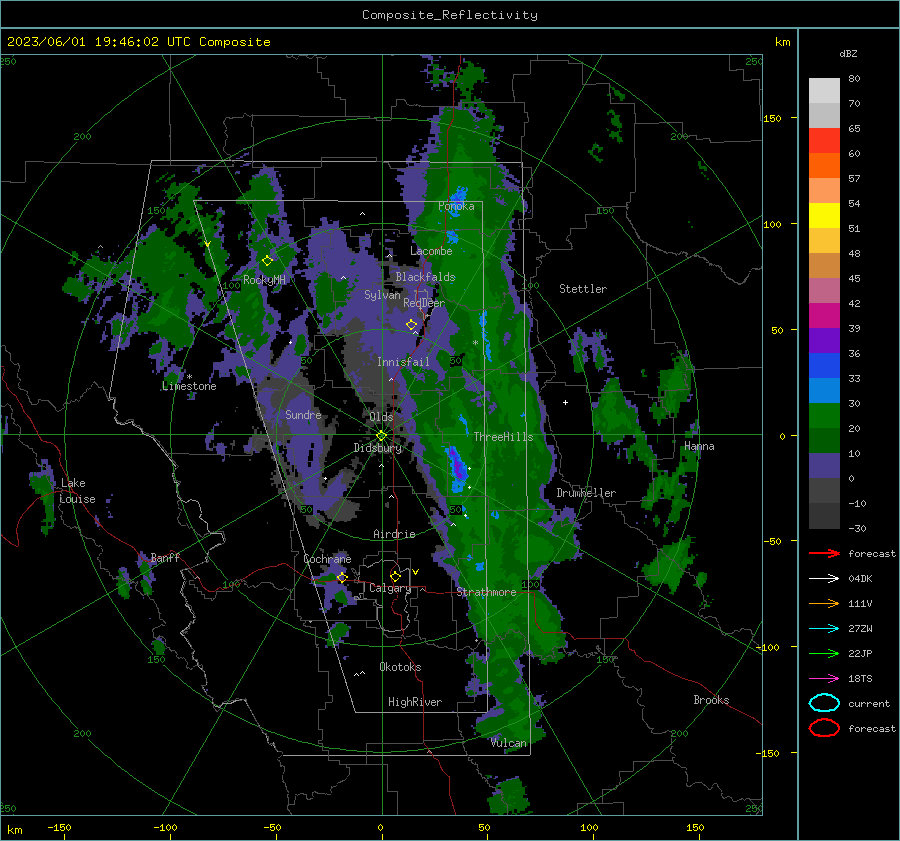Select the 36 dBZ blue color swatch
This screenshot has width=900, height=841.
coord(824,365)
